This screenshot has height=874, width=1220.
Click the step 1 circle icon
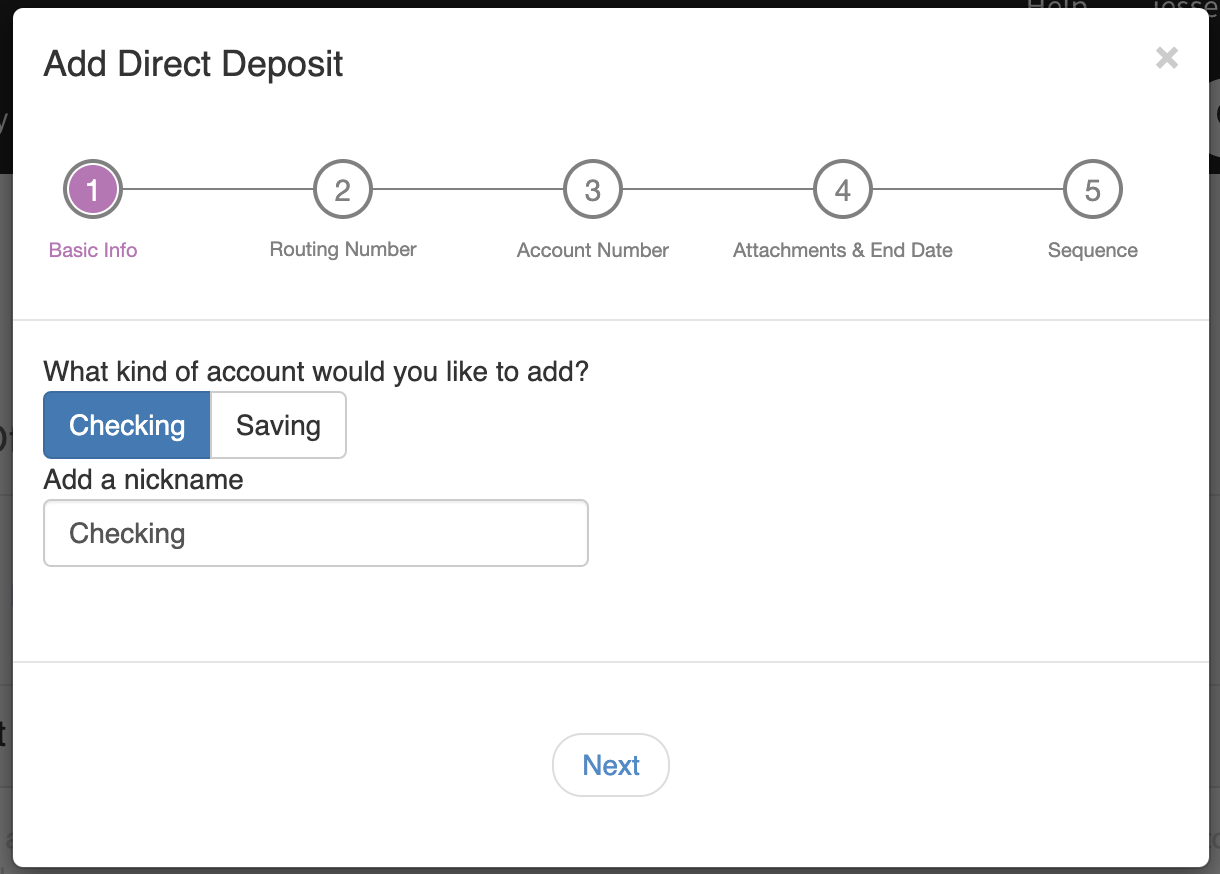click(93, 190)
